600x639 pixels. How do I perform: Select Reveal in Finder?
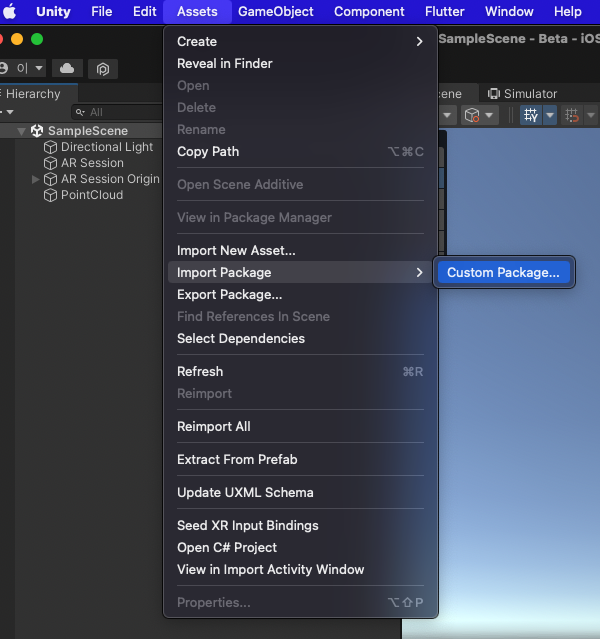tap(300, 64)
